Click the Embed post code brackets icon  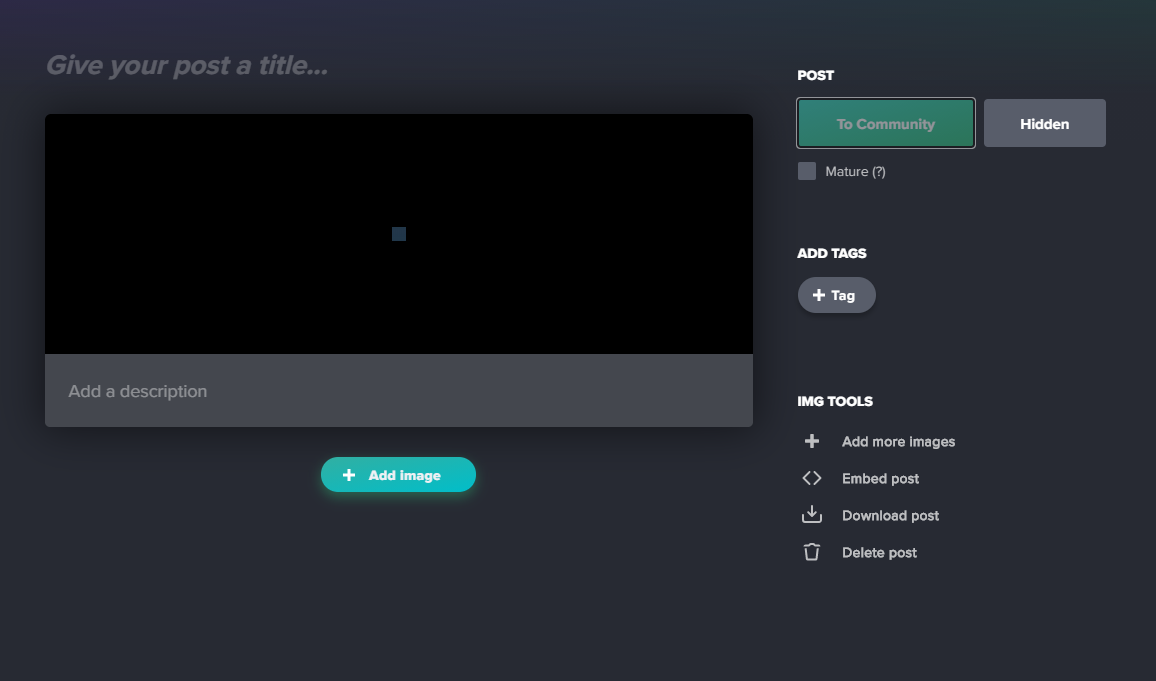tap(812, 478)
